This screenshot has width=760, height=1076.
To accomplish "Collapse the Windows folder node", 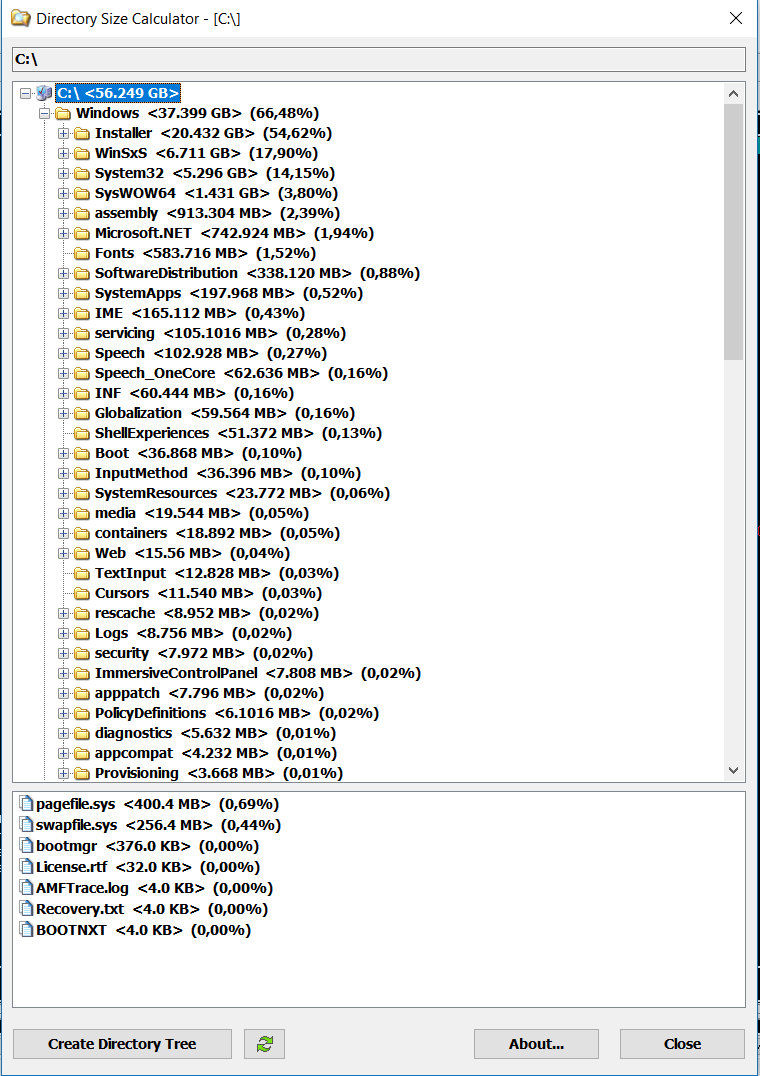I will pyautogui.click(x=45, y=113).
